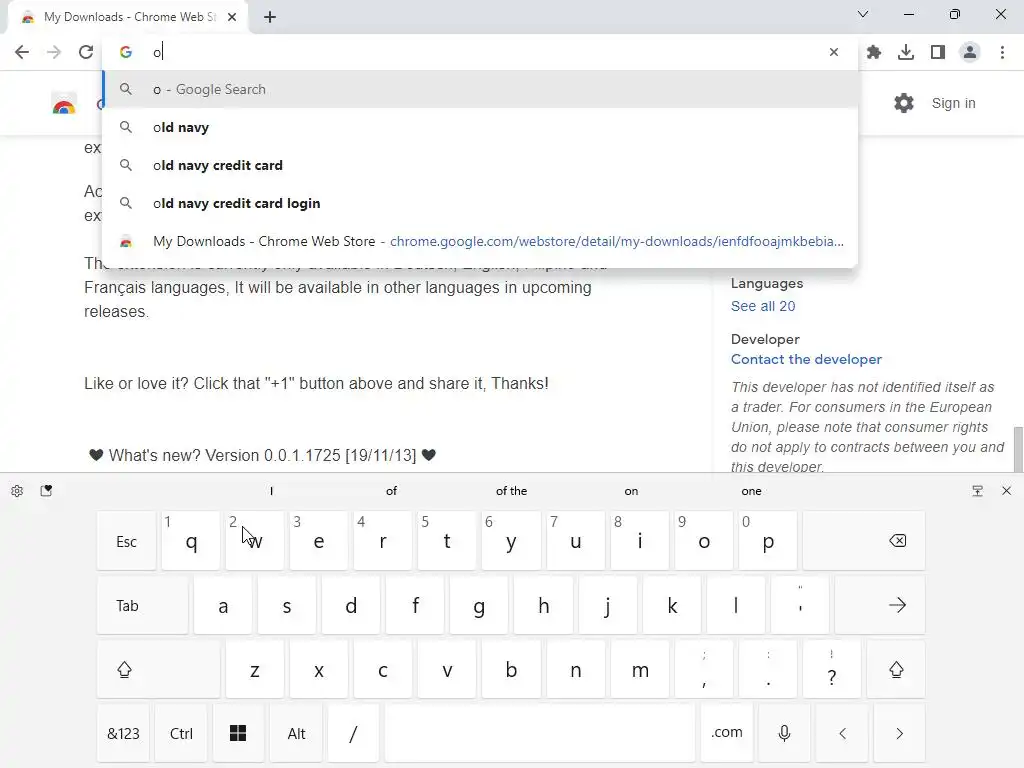
Task: Tap the Alt key
Action: (296, 733)
